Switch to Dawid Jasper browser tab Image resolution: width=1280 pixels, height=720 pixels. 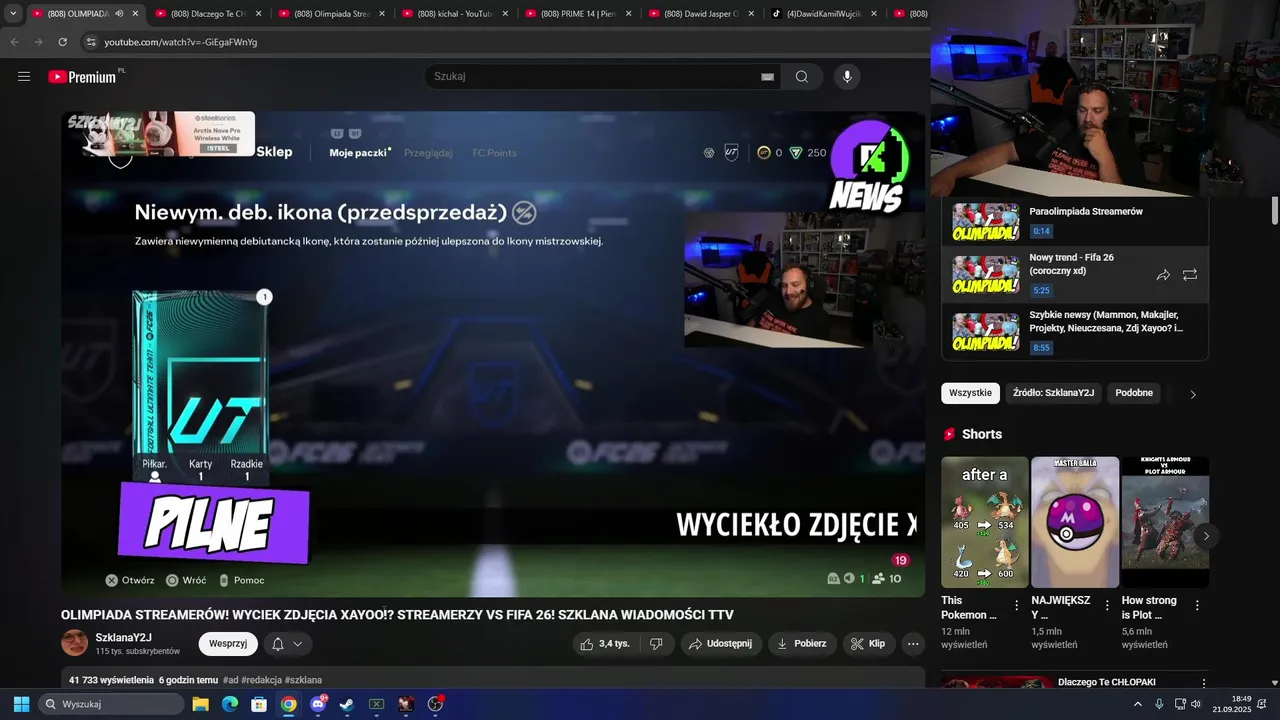700,14
